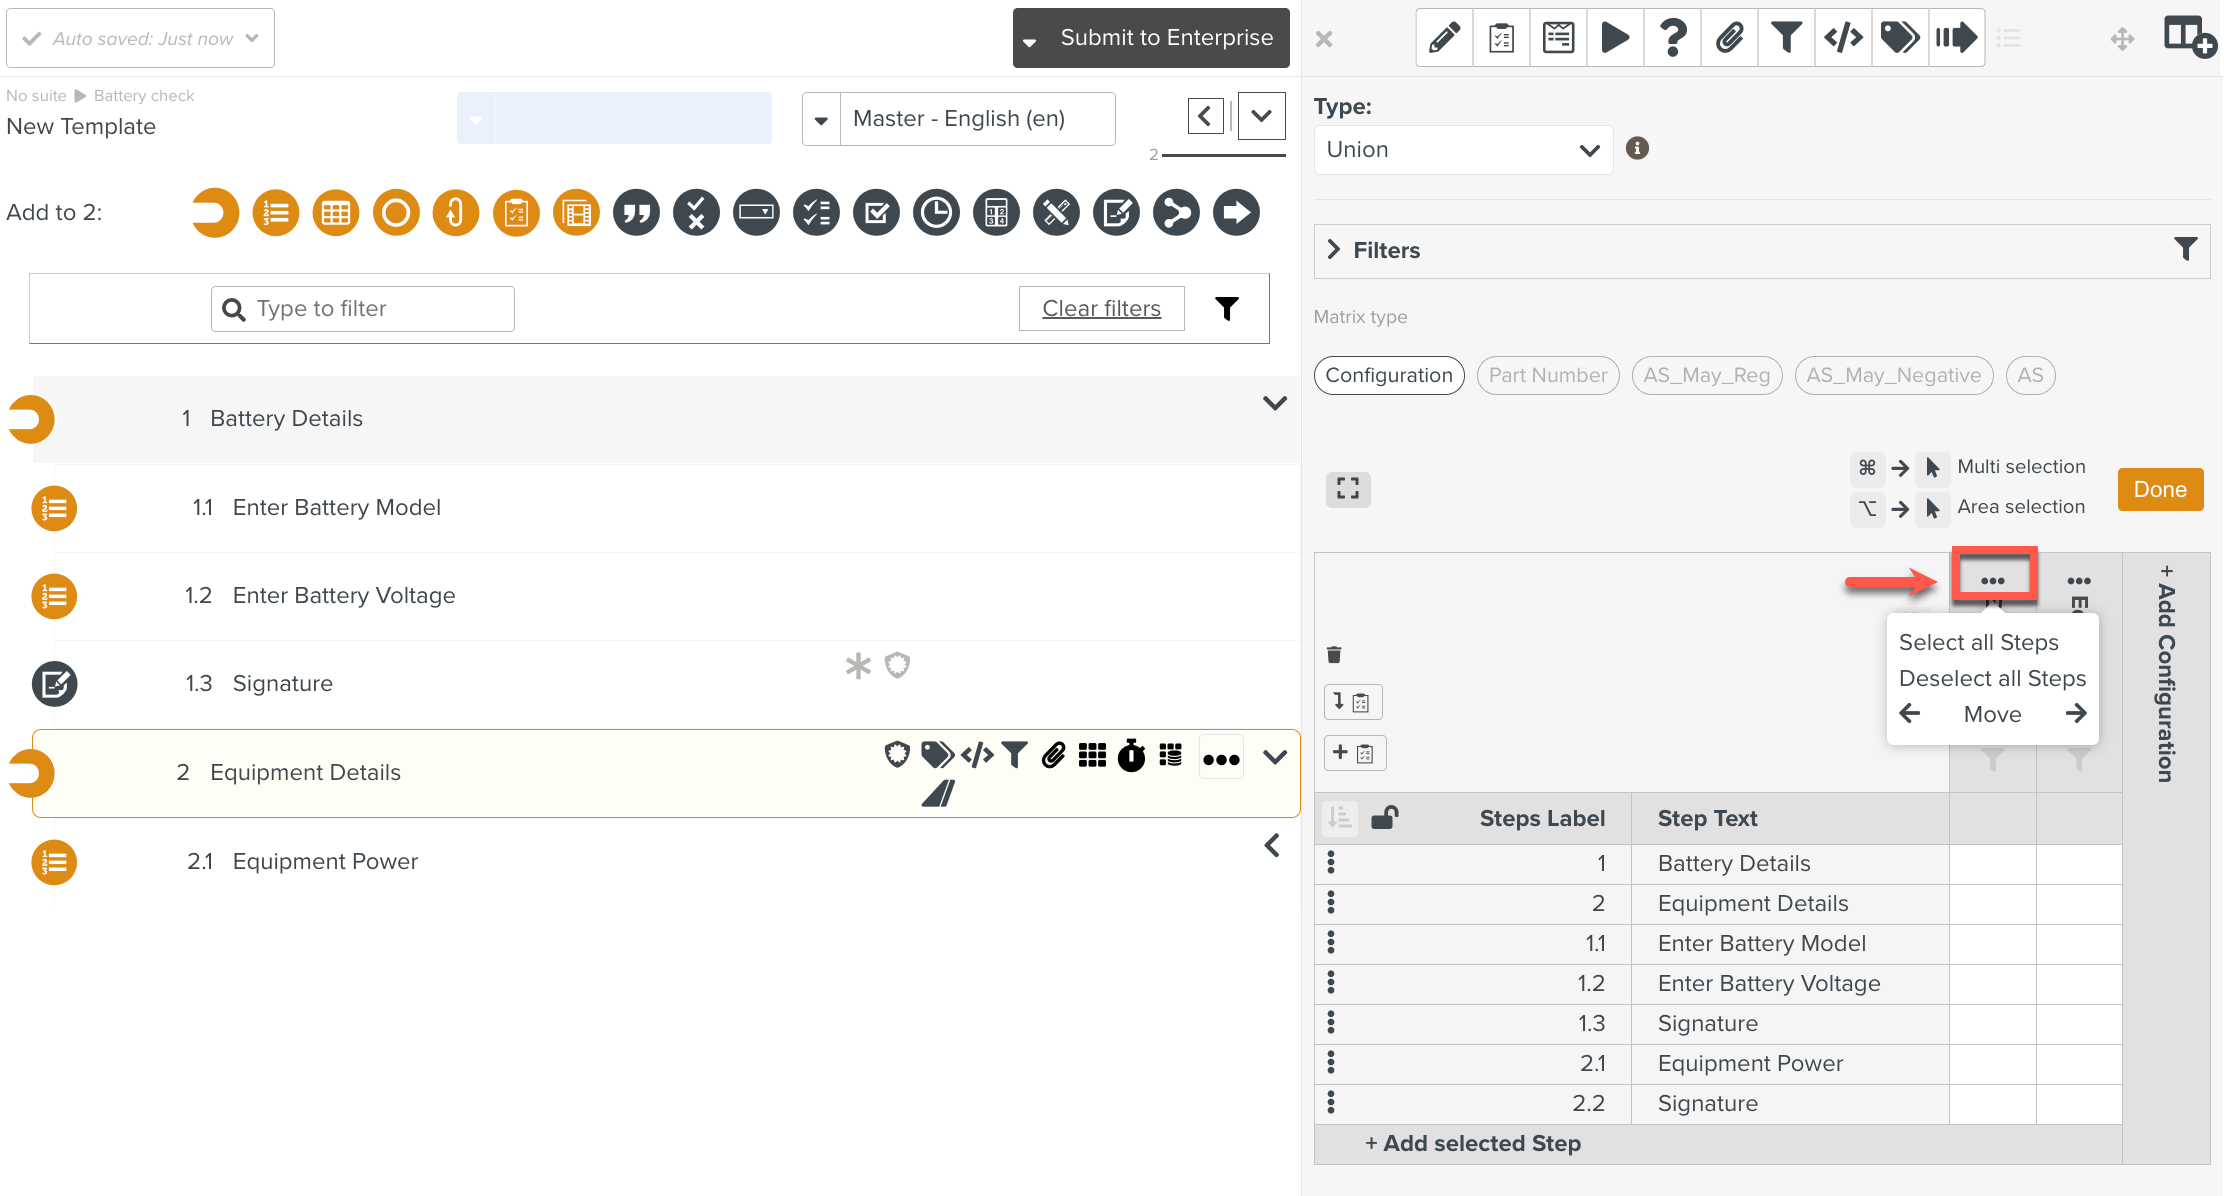Choose Deselect all Steps from menu

(x=1992, y=678)
